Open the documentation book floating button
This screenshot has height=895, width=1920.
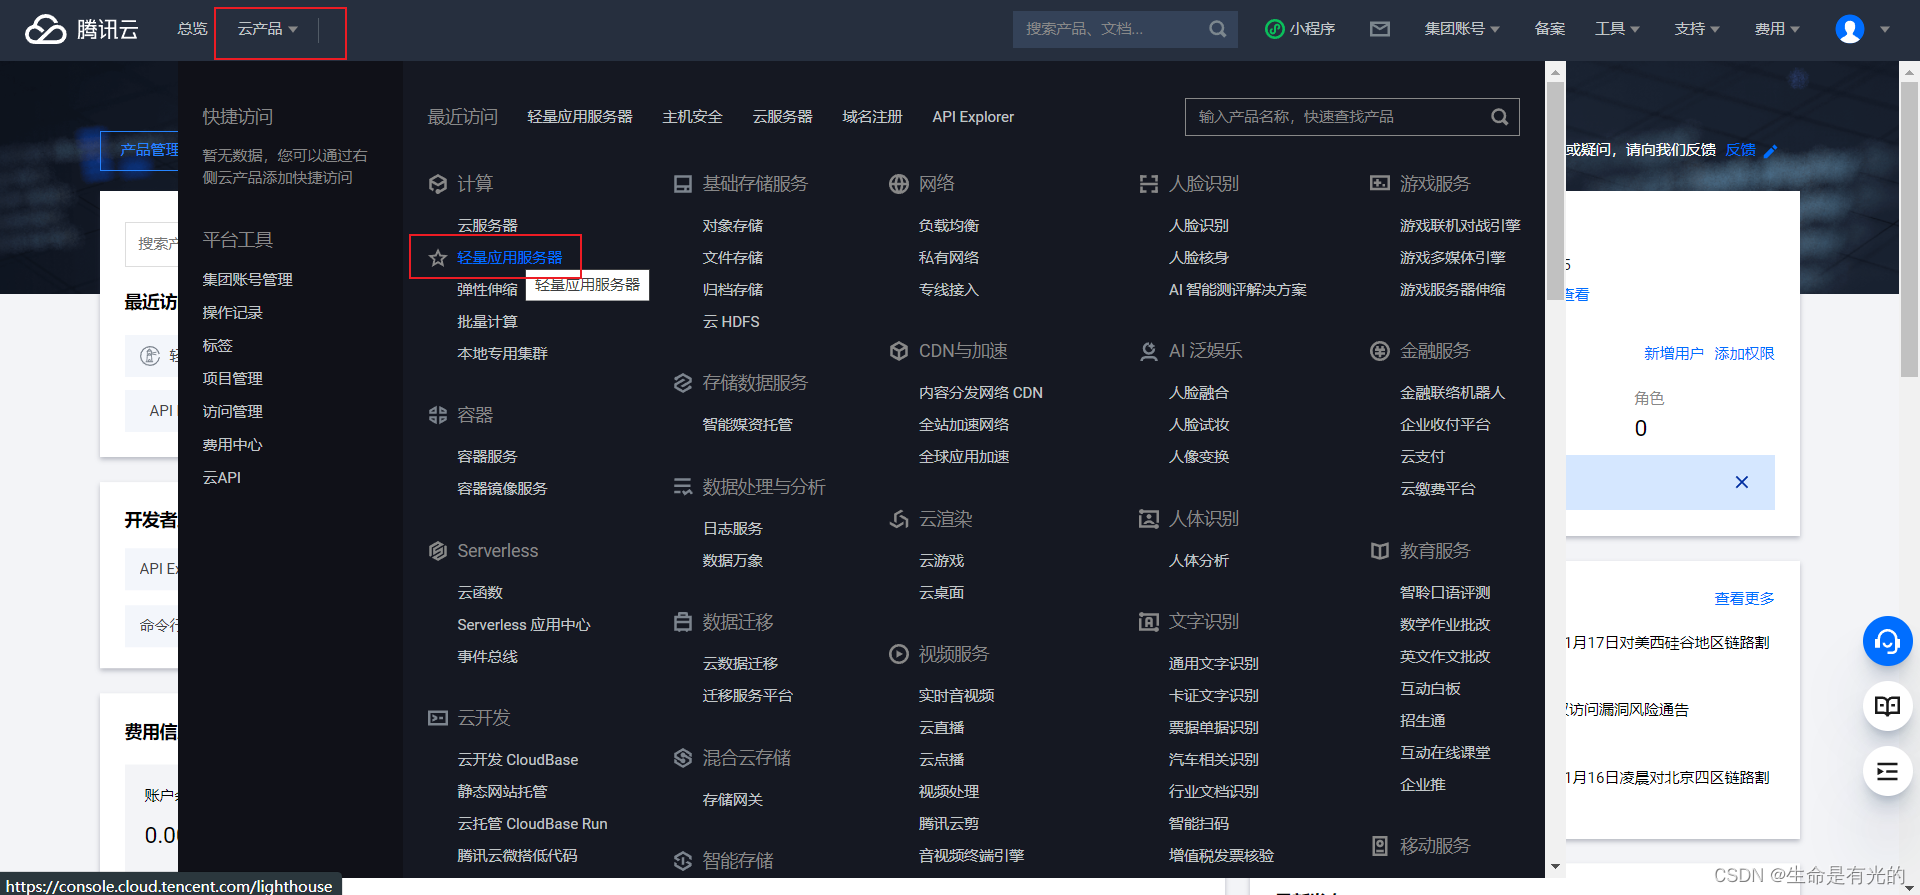click(x=1887, y=706)
